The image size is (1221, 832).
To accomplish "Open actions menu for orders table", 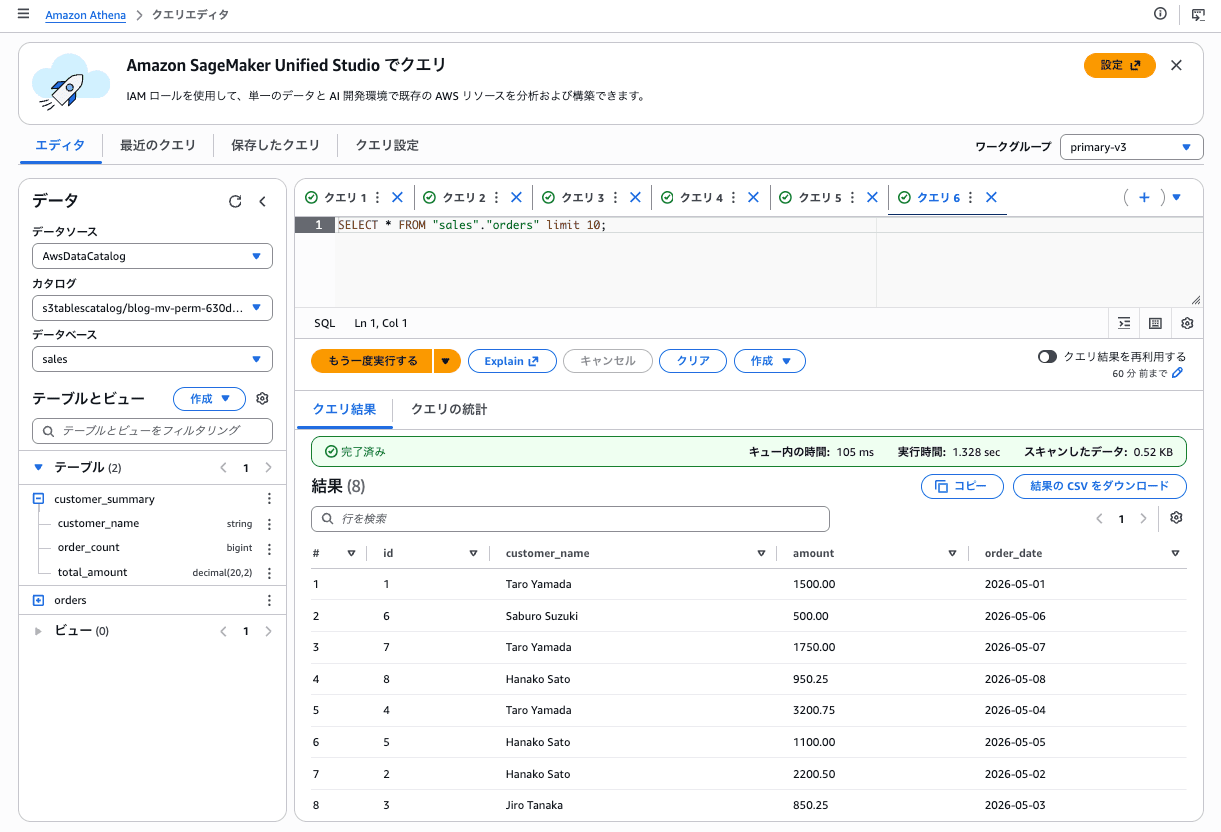I will [x=269, y=601].
